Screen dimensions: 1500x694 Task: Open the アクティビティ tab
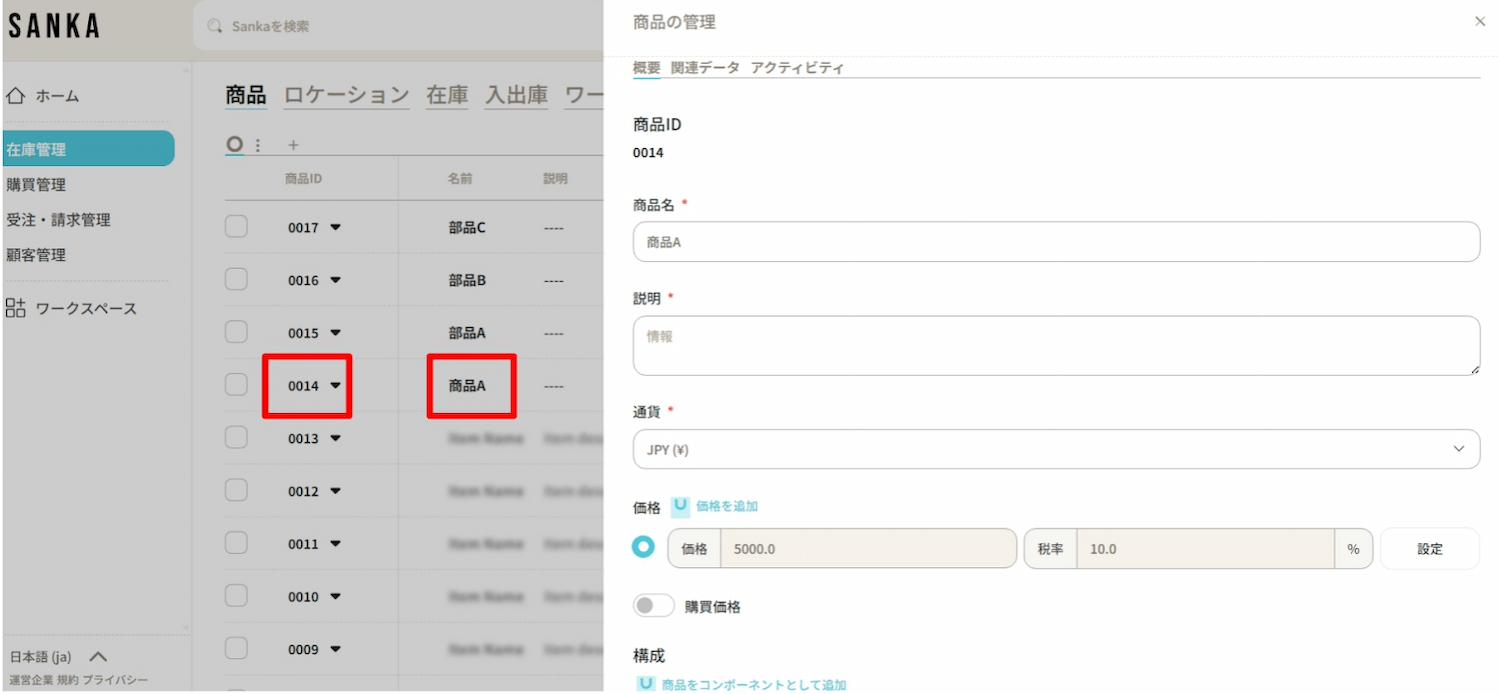(797, 68)
